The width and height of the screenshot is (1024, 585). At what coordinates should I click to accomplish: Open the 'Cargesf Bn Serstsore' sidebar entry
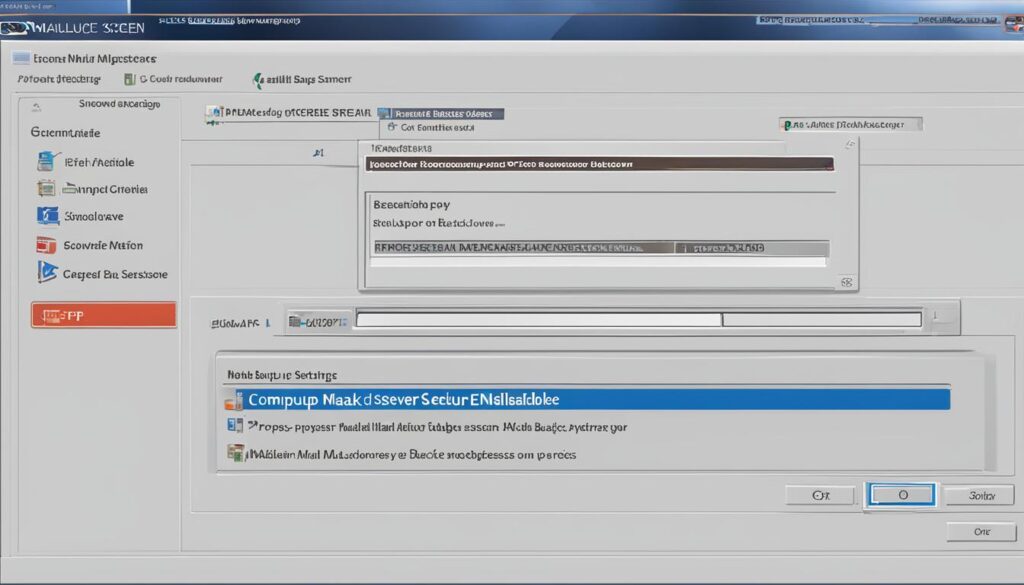pyautogui.click(x=115, y=274)
